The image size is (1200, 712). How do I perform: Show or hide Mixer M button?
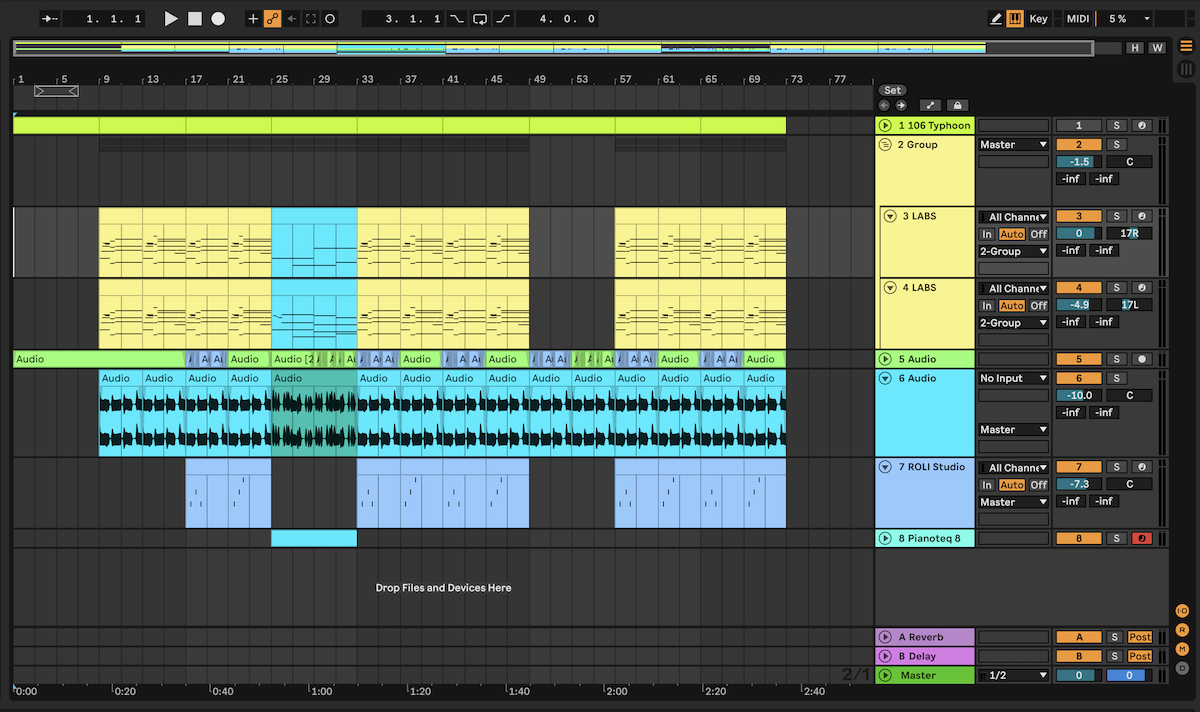pos(1182,649)
